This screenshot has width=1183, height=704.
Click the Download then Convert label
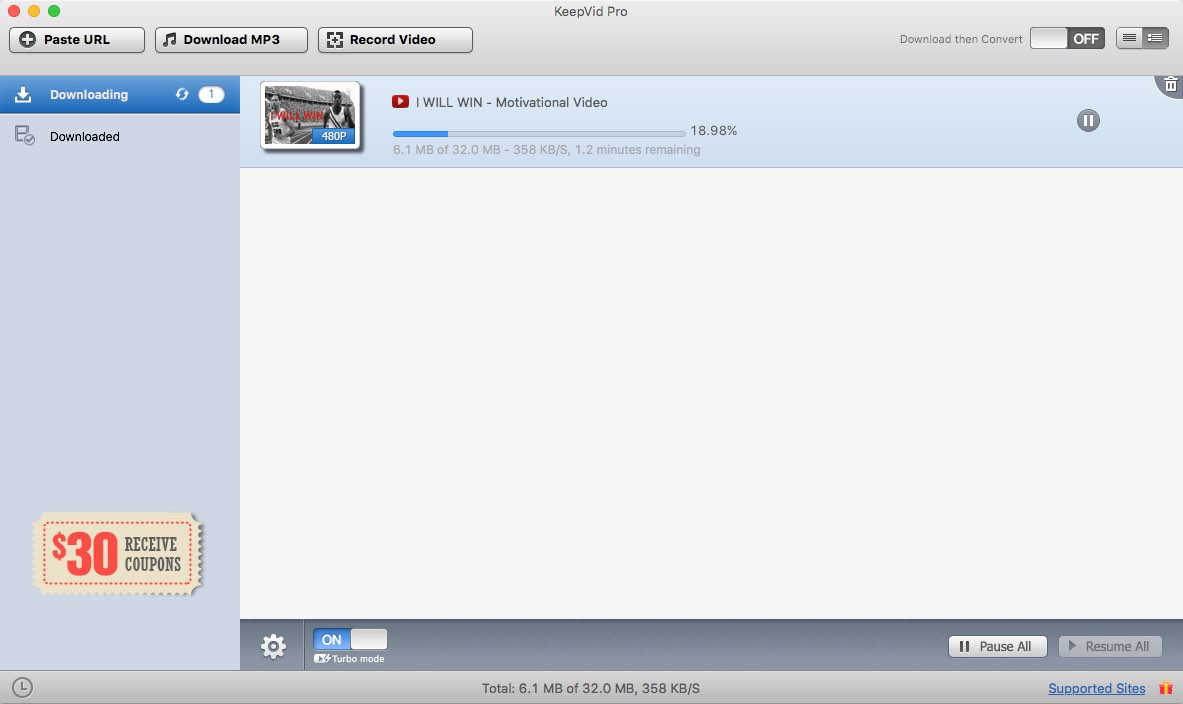[x=961, y=39]
